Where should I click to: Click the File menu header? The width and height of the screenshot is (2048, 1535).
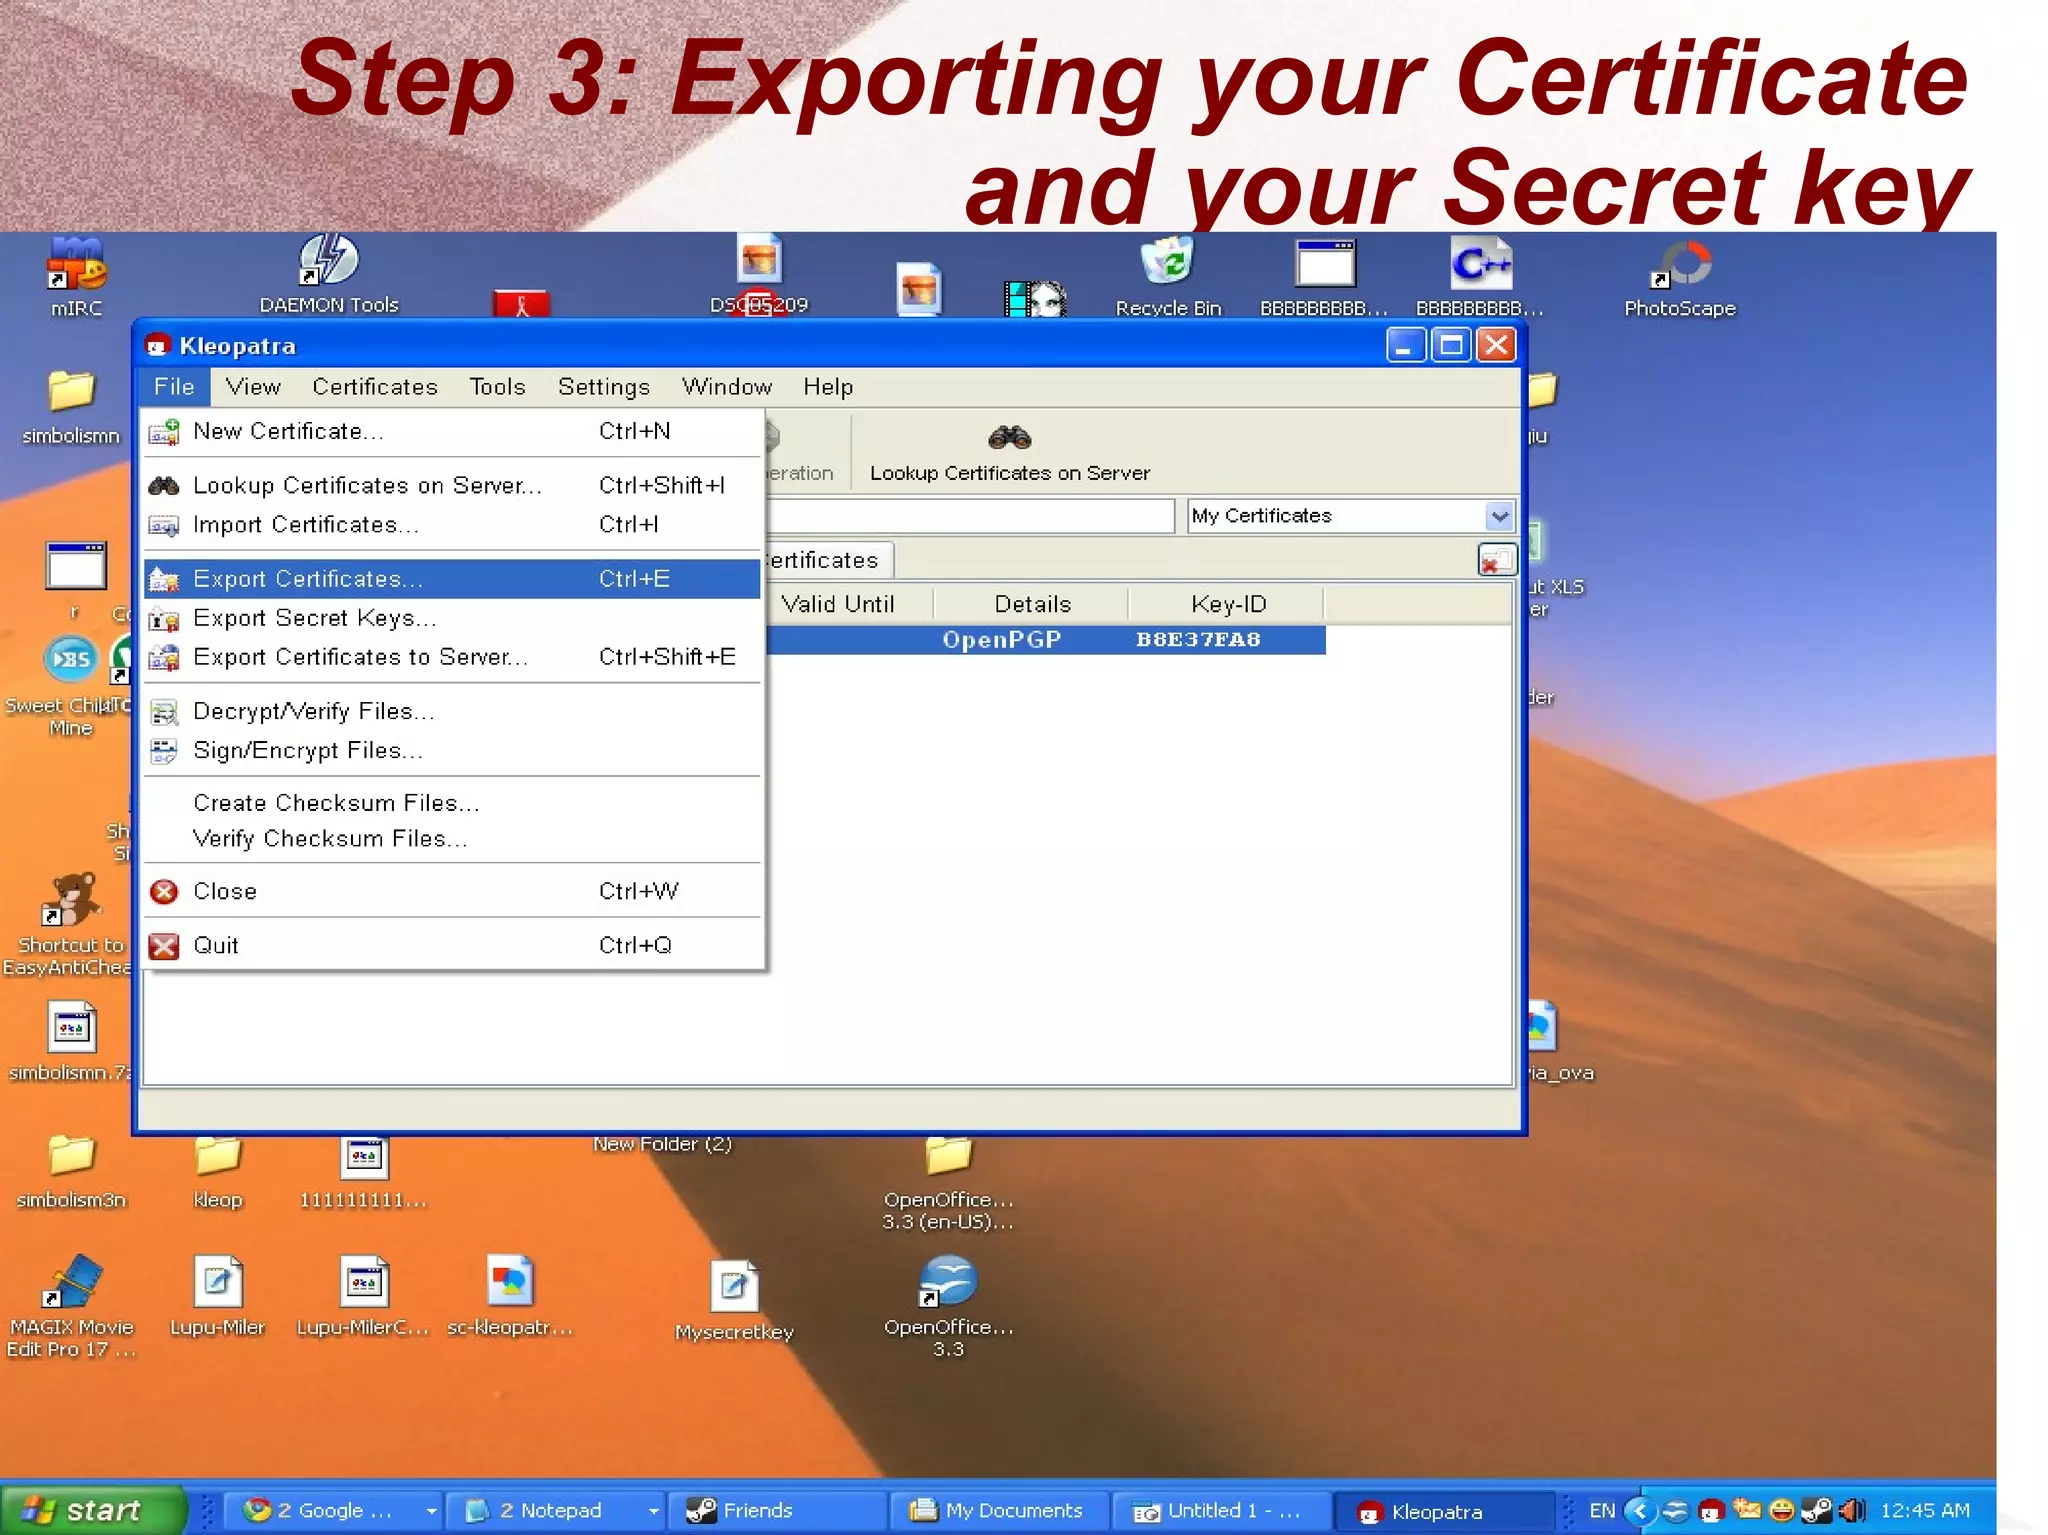[174, 387]
